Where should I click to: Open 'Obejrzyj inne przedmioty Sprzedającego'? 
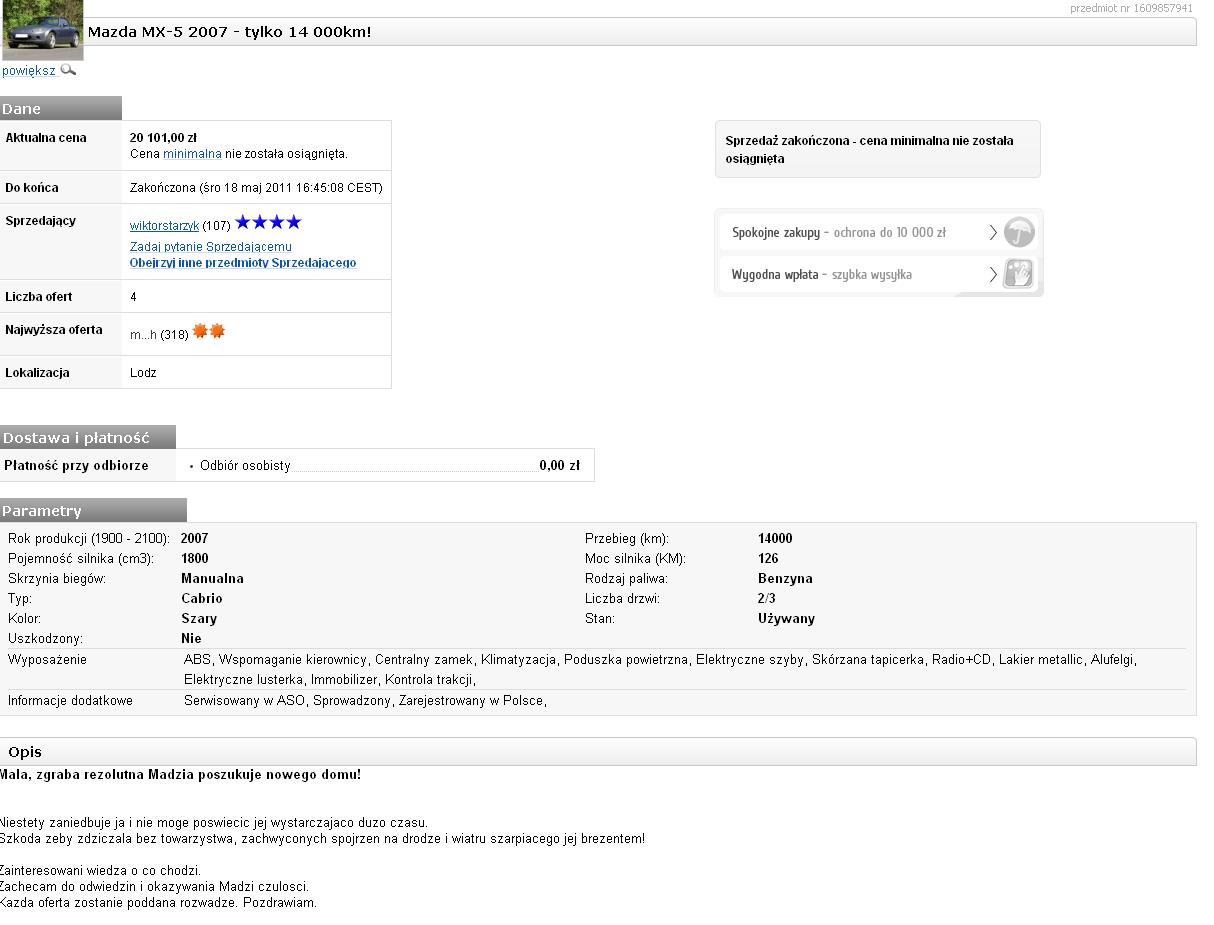pos(243,263)
